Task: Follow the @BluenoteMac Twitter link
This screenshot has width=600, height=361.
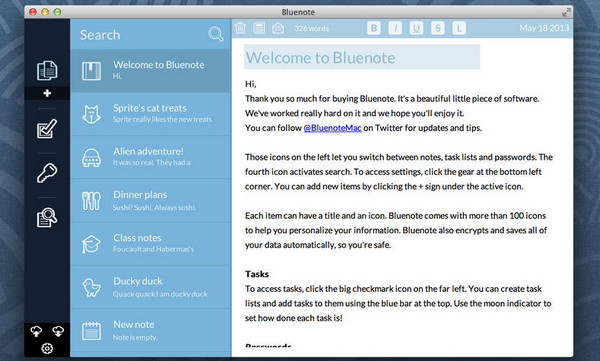Action: (x=332, y=128)
